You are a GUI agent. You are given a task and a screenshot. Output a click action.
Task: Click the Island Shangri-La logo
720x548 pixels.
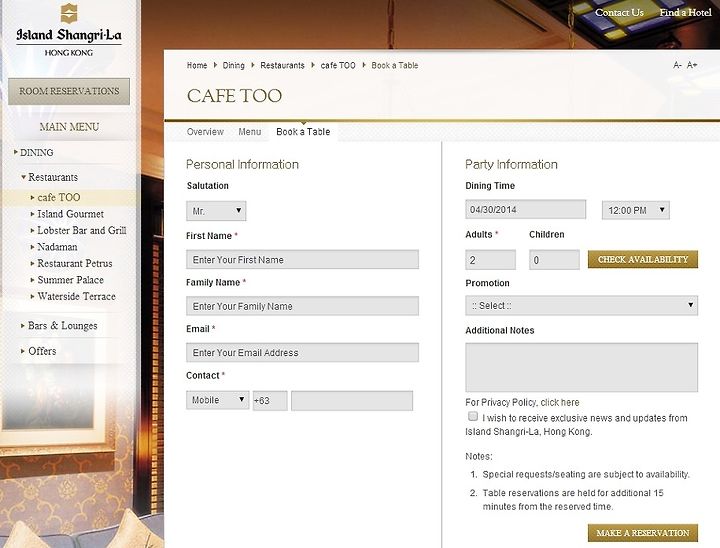pyautogui.click(x=69, y=30)
